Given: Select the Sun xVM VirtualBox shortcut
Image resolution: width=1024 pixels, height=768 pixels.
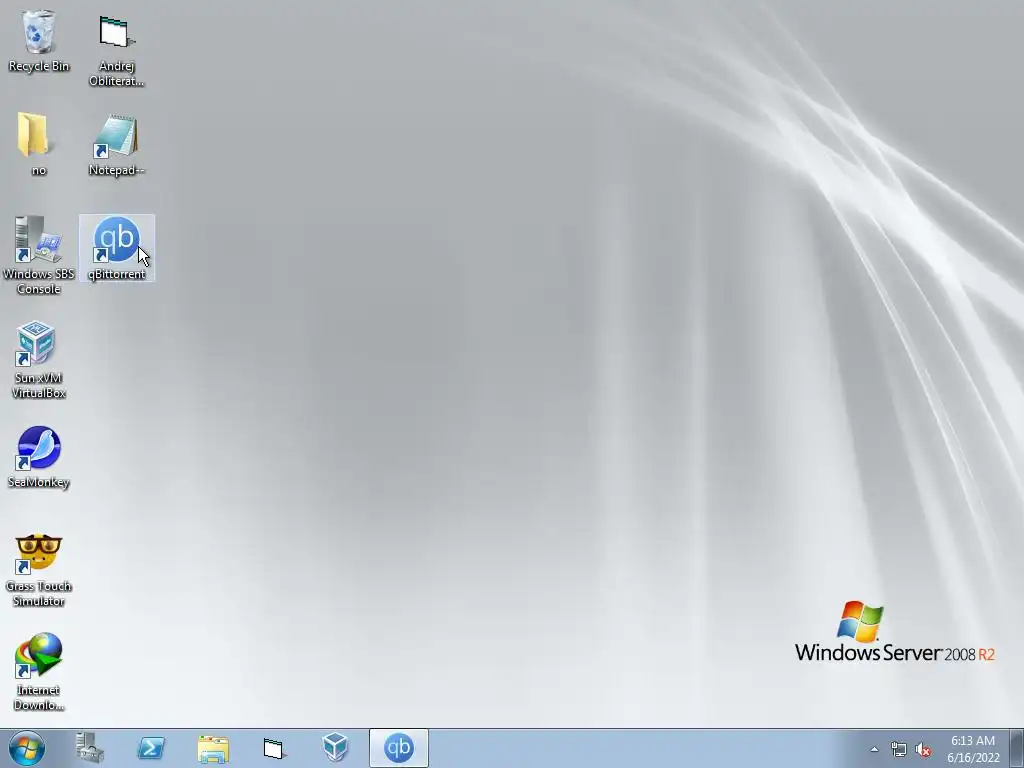Looking at the screenshot, I should (39, 359).
